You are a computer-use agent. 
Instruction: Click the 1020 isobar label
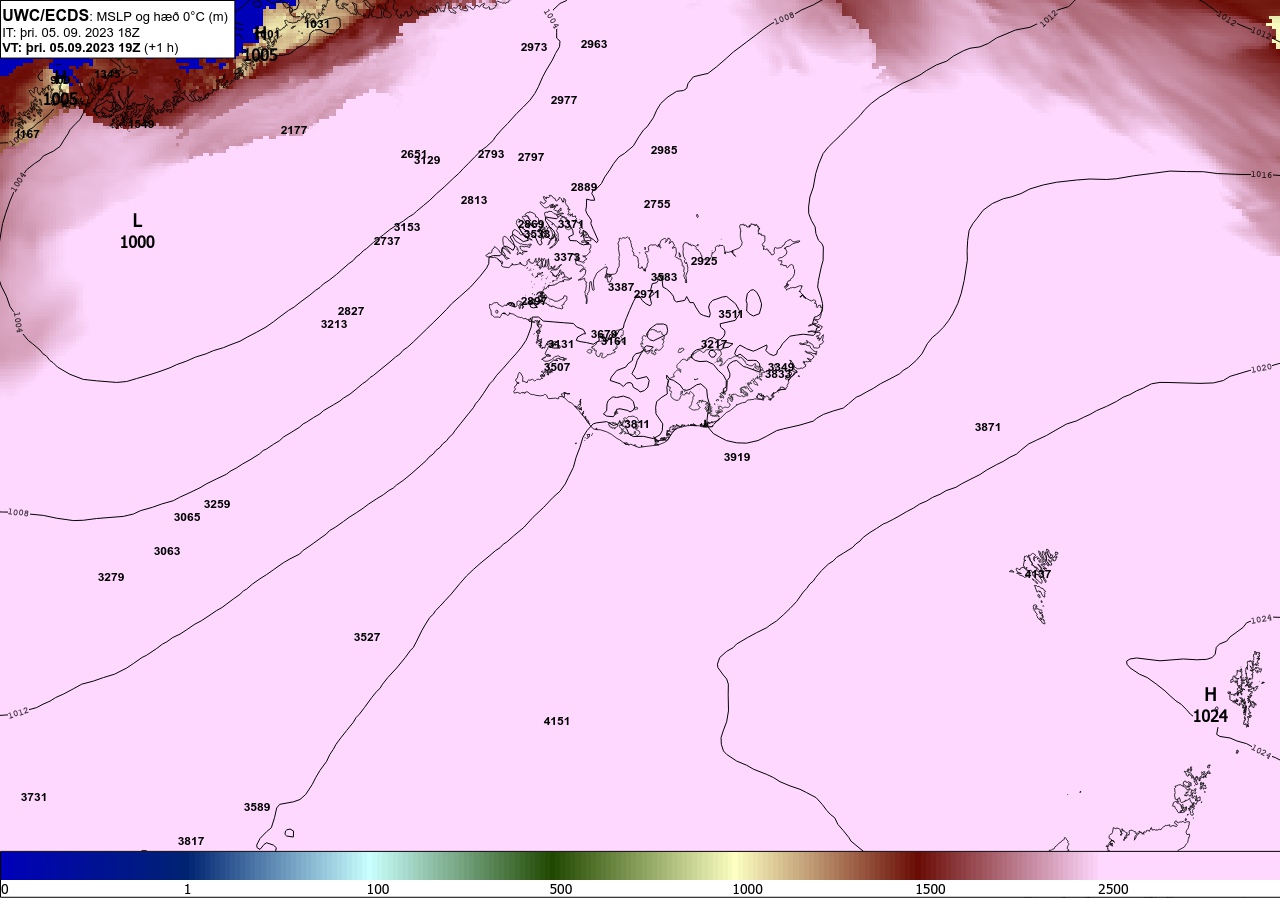pyautogui.click(x=1262, y=368)
